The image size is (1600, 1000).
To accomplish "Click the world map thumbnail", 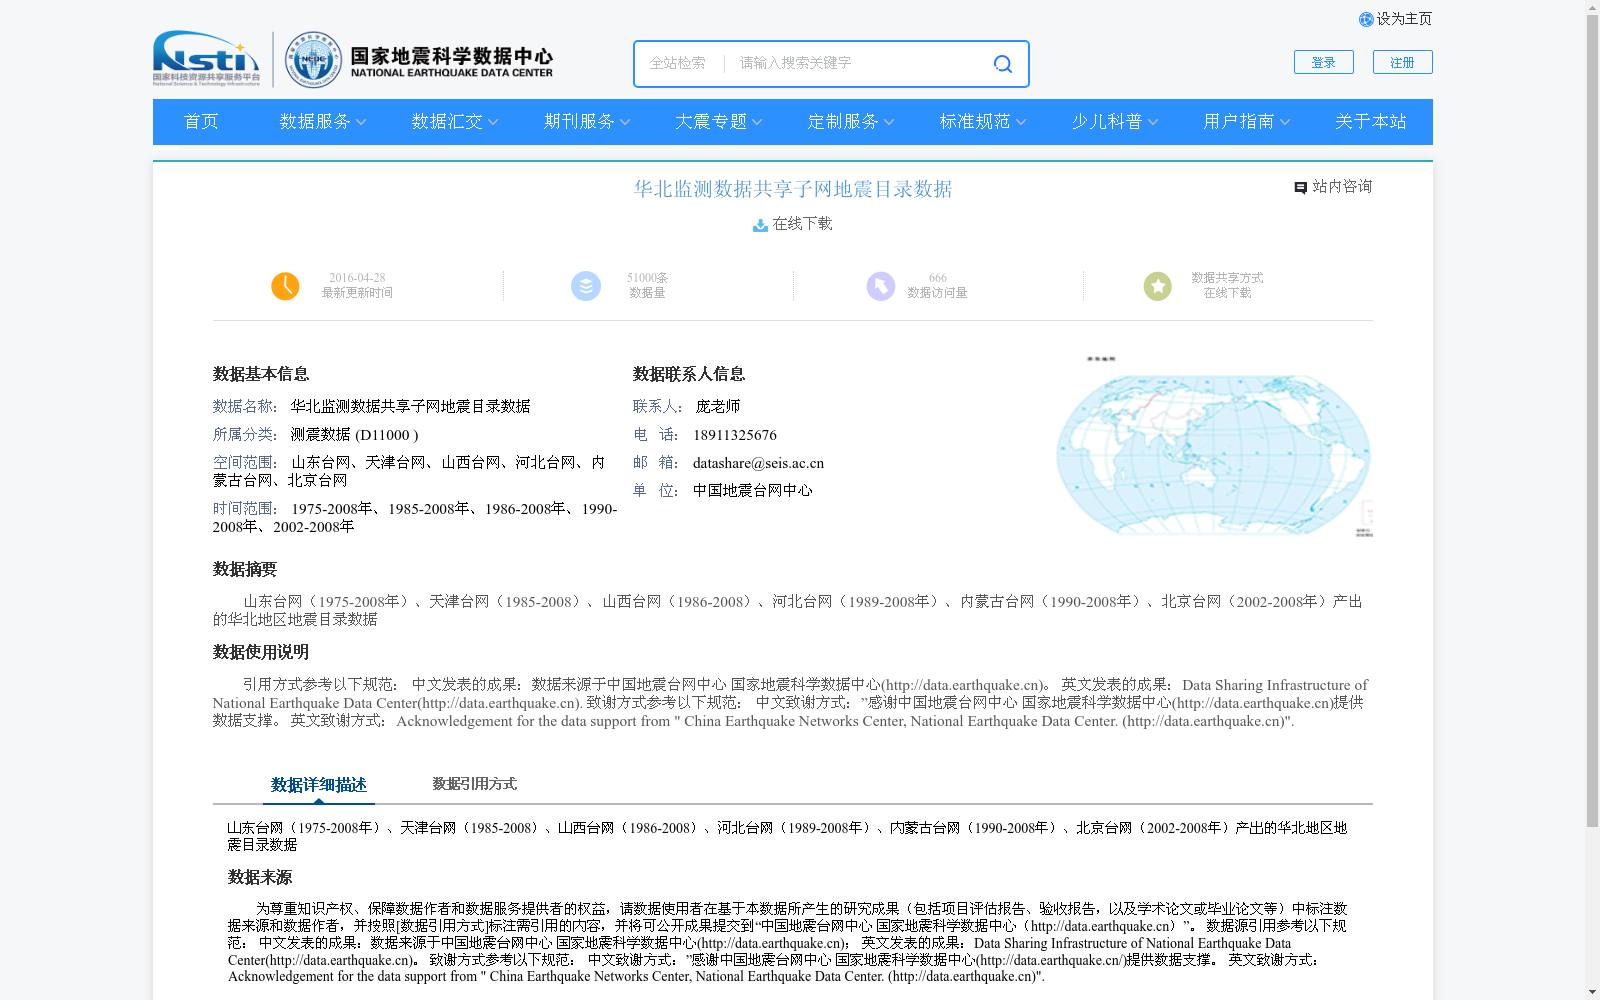I will coord(1214,447).
